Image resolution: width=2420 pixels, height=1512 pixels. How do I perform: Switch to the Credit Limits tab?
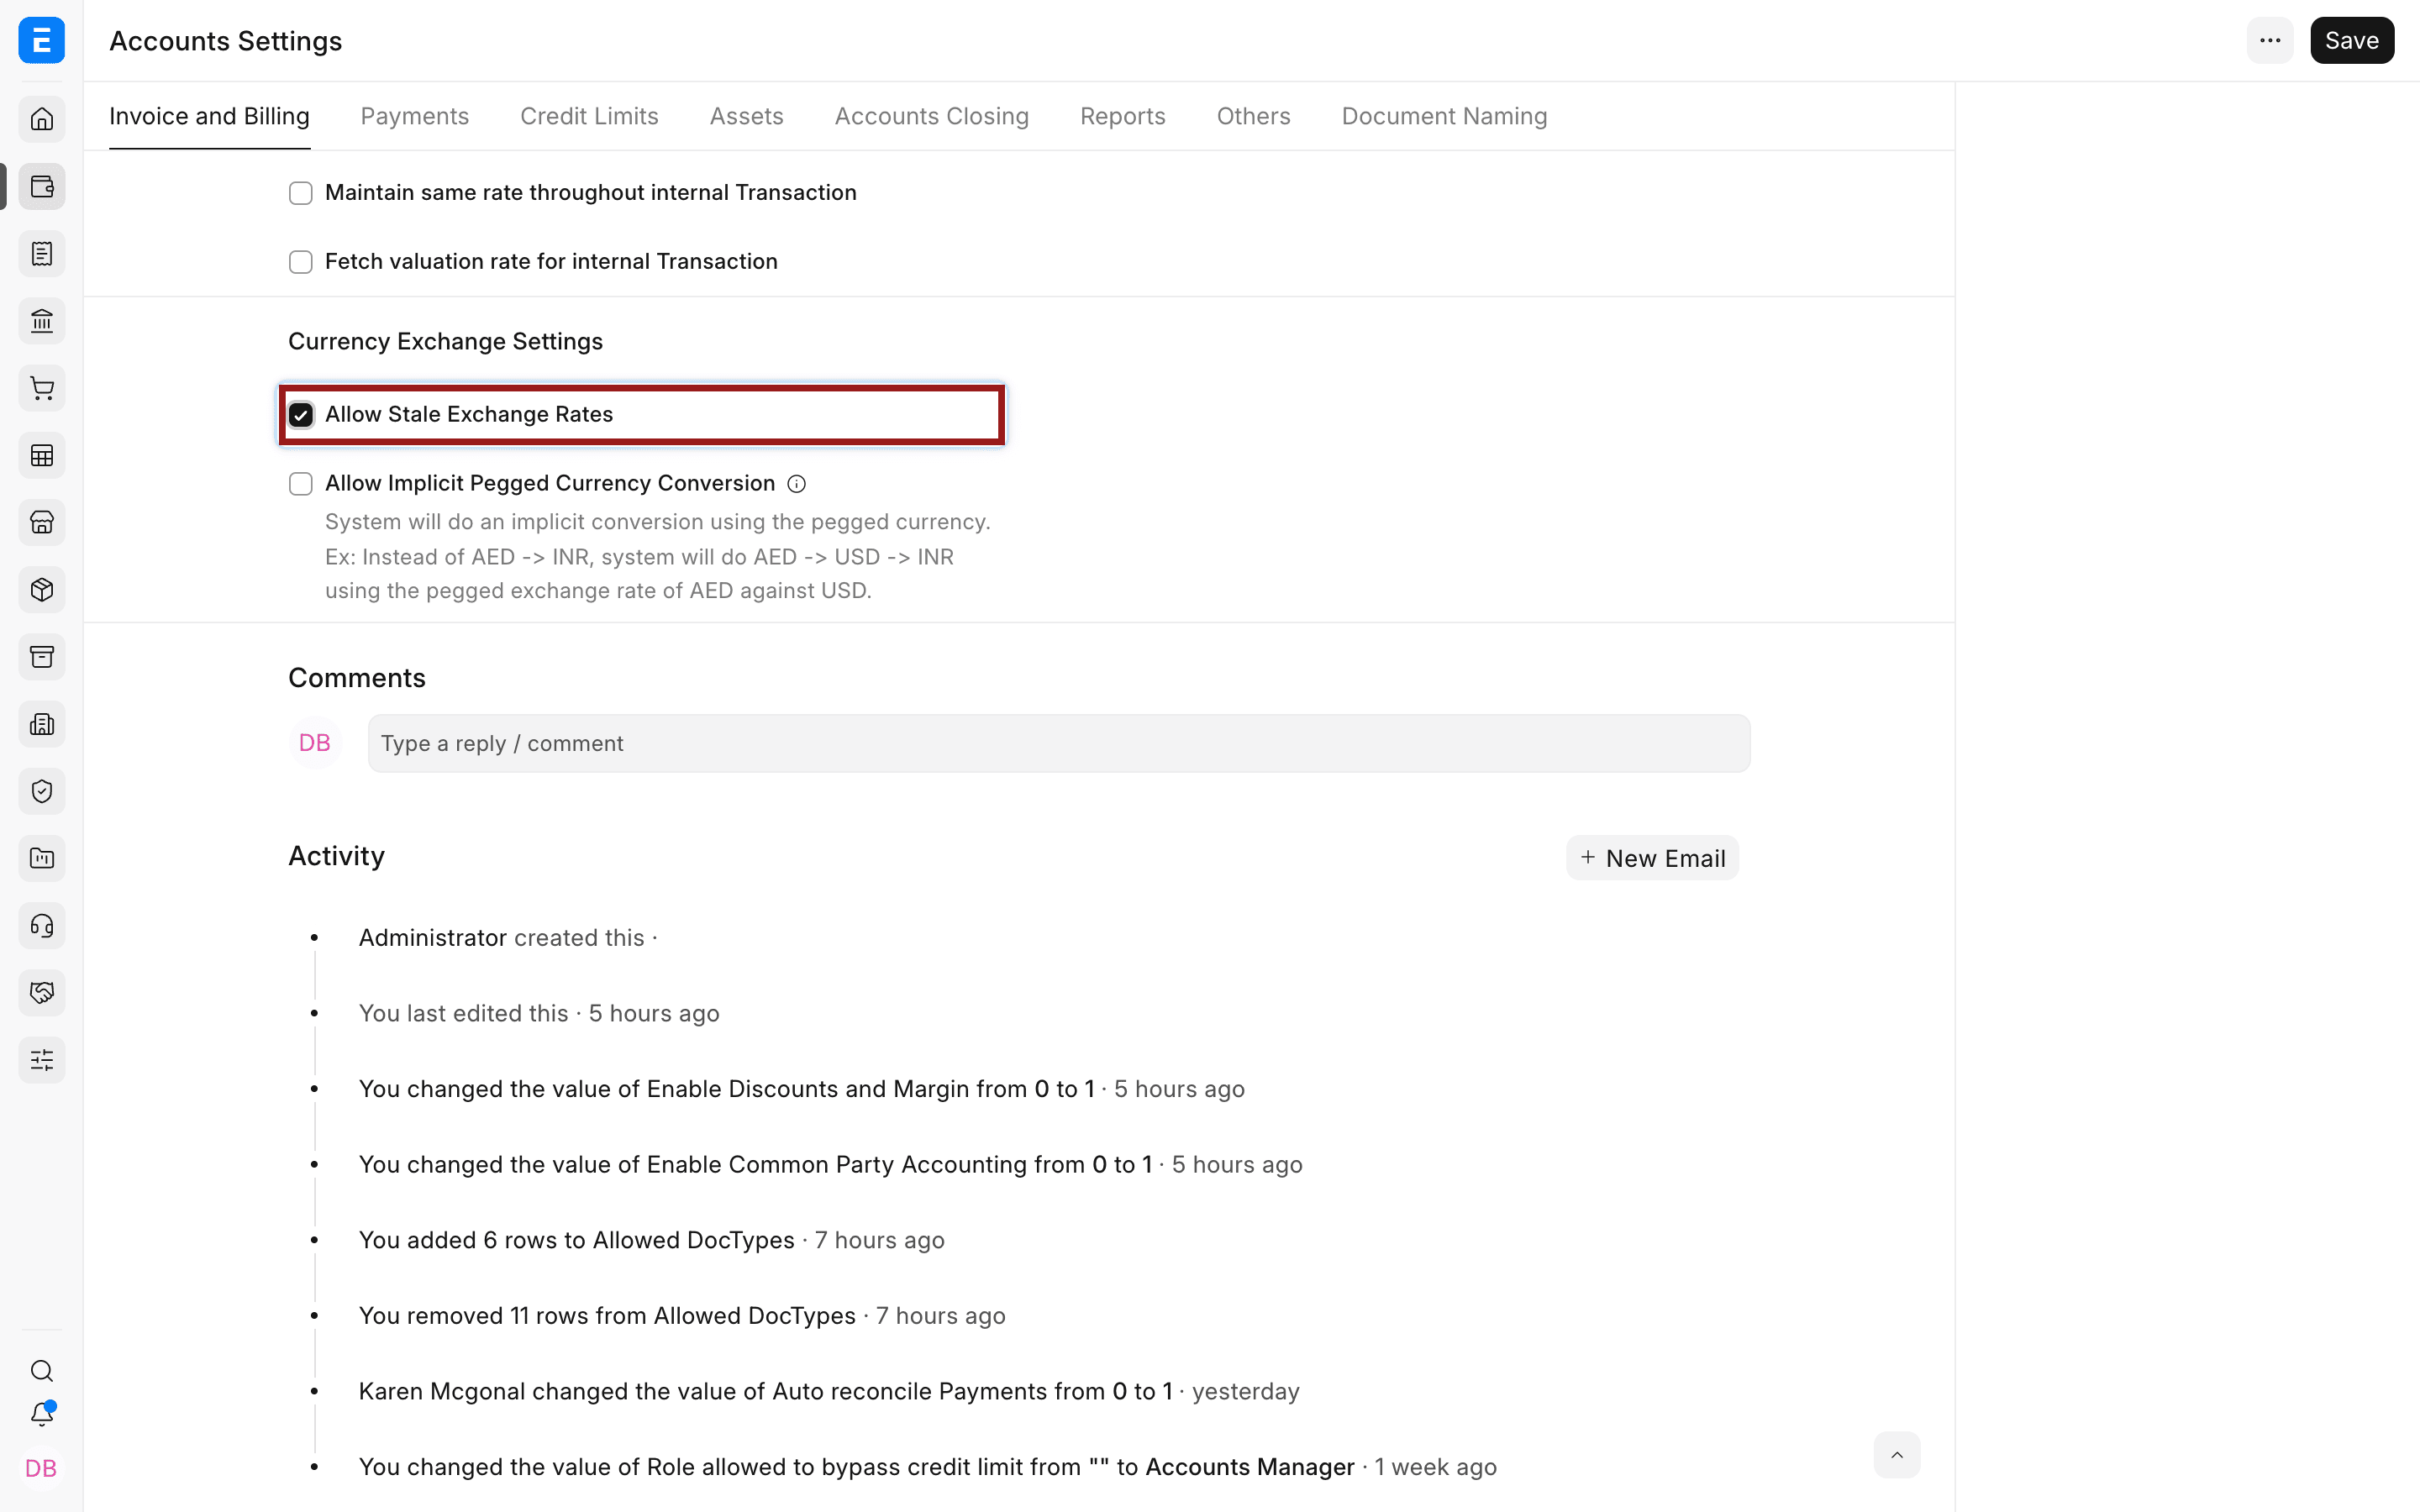[589, 116]
